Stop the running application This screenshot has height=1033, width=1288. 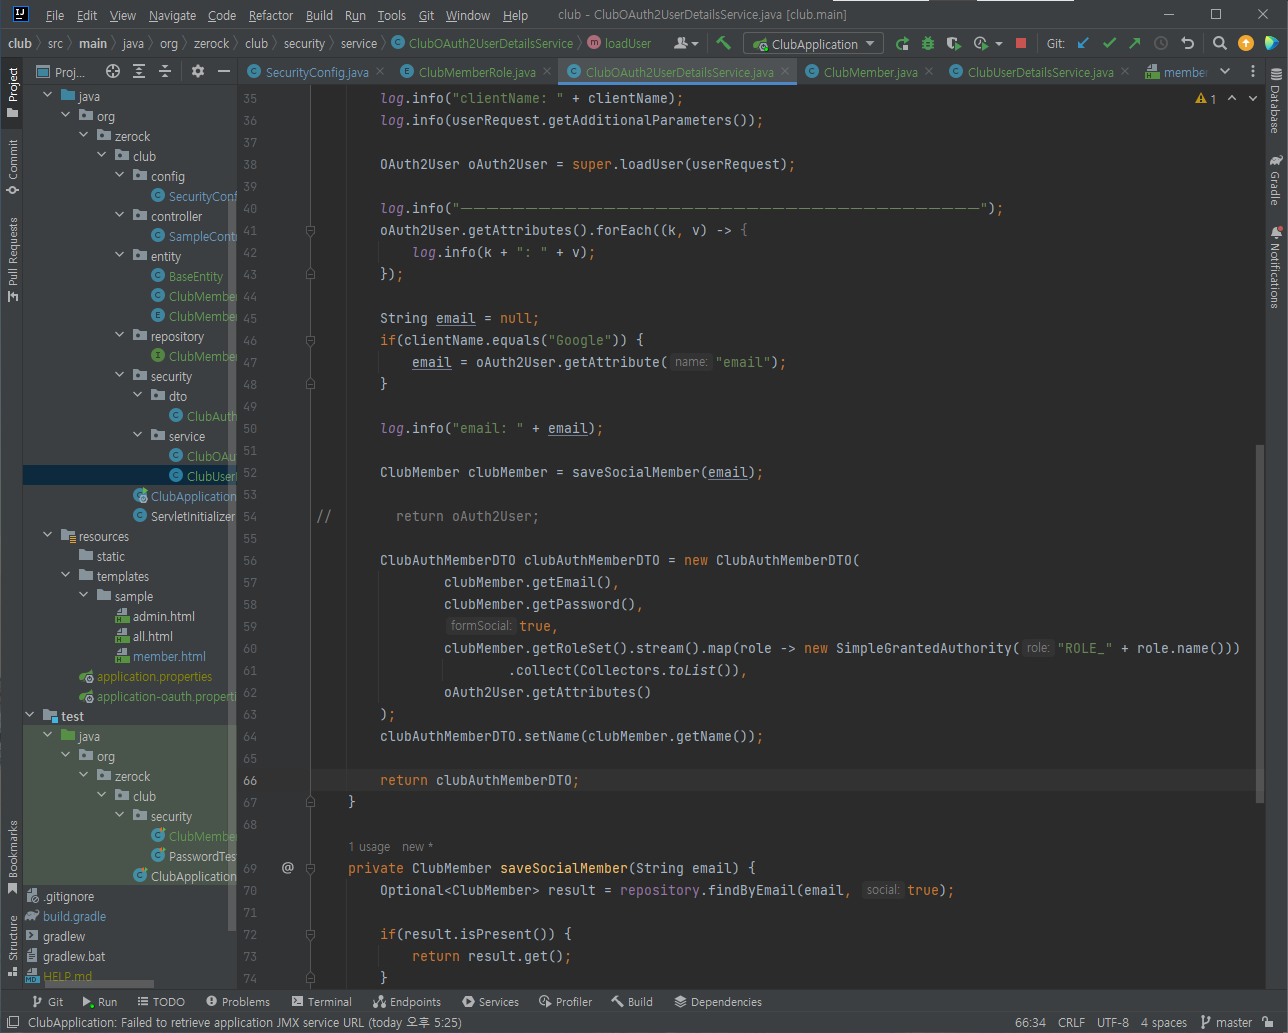(1021, 43)
